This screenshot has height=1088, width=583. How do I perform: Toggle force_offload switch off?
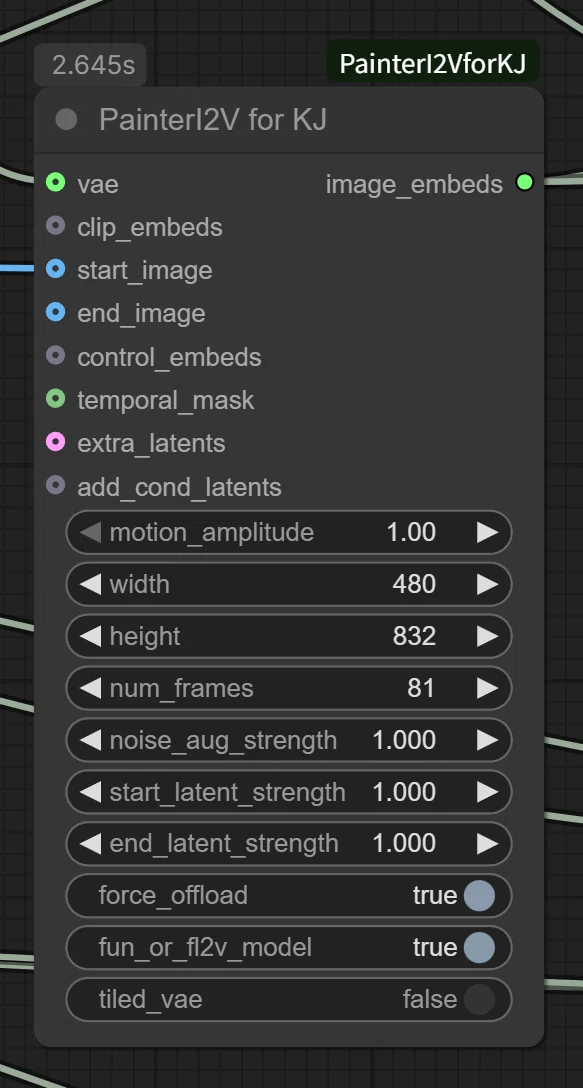pos(479,896)
